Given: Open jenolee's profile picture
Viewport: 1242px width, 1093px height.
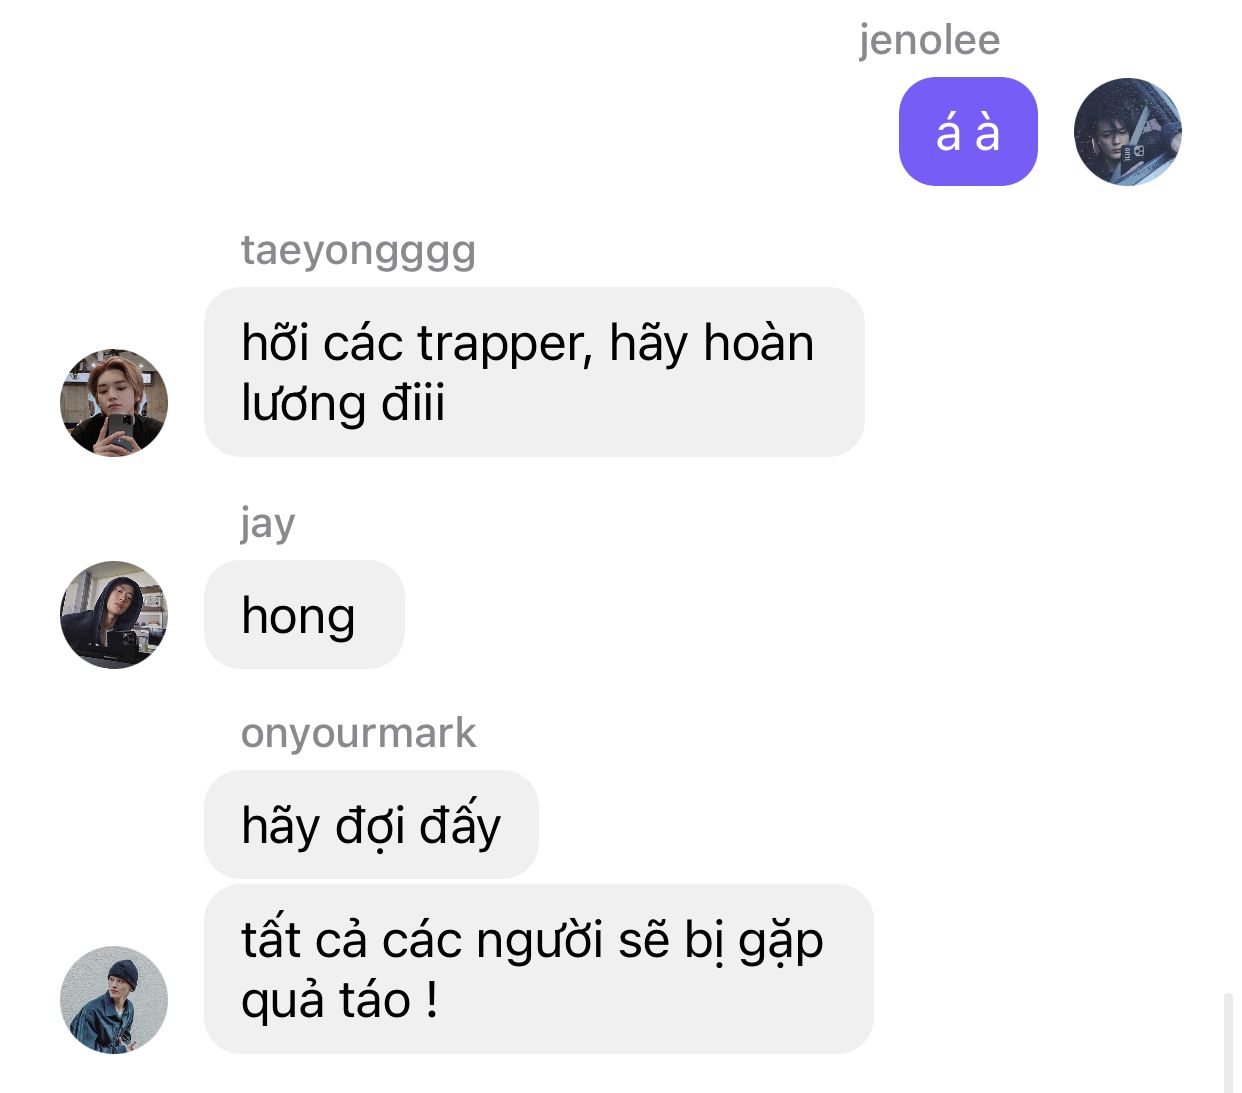Looking at the screenshot, I should pos(1127,131).
